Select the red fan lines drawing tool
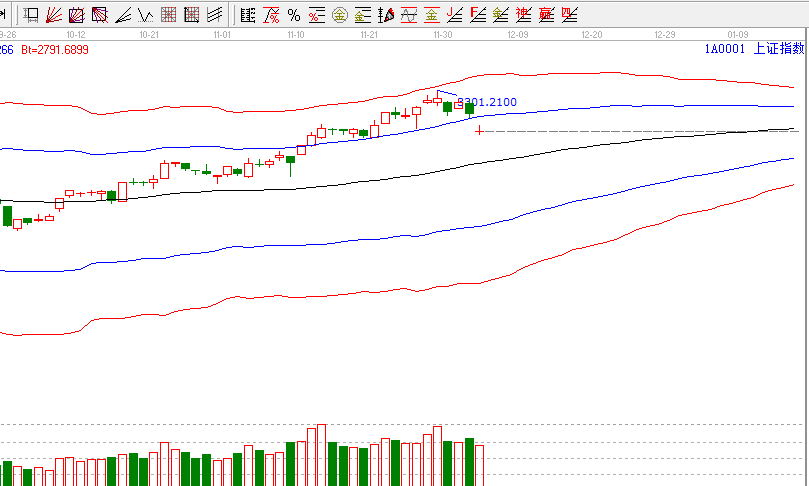The image size is (809, 486). click(53, 15)
